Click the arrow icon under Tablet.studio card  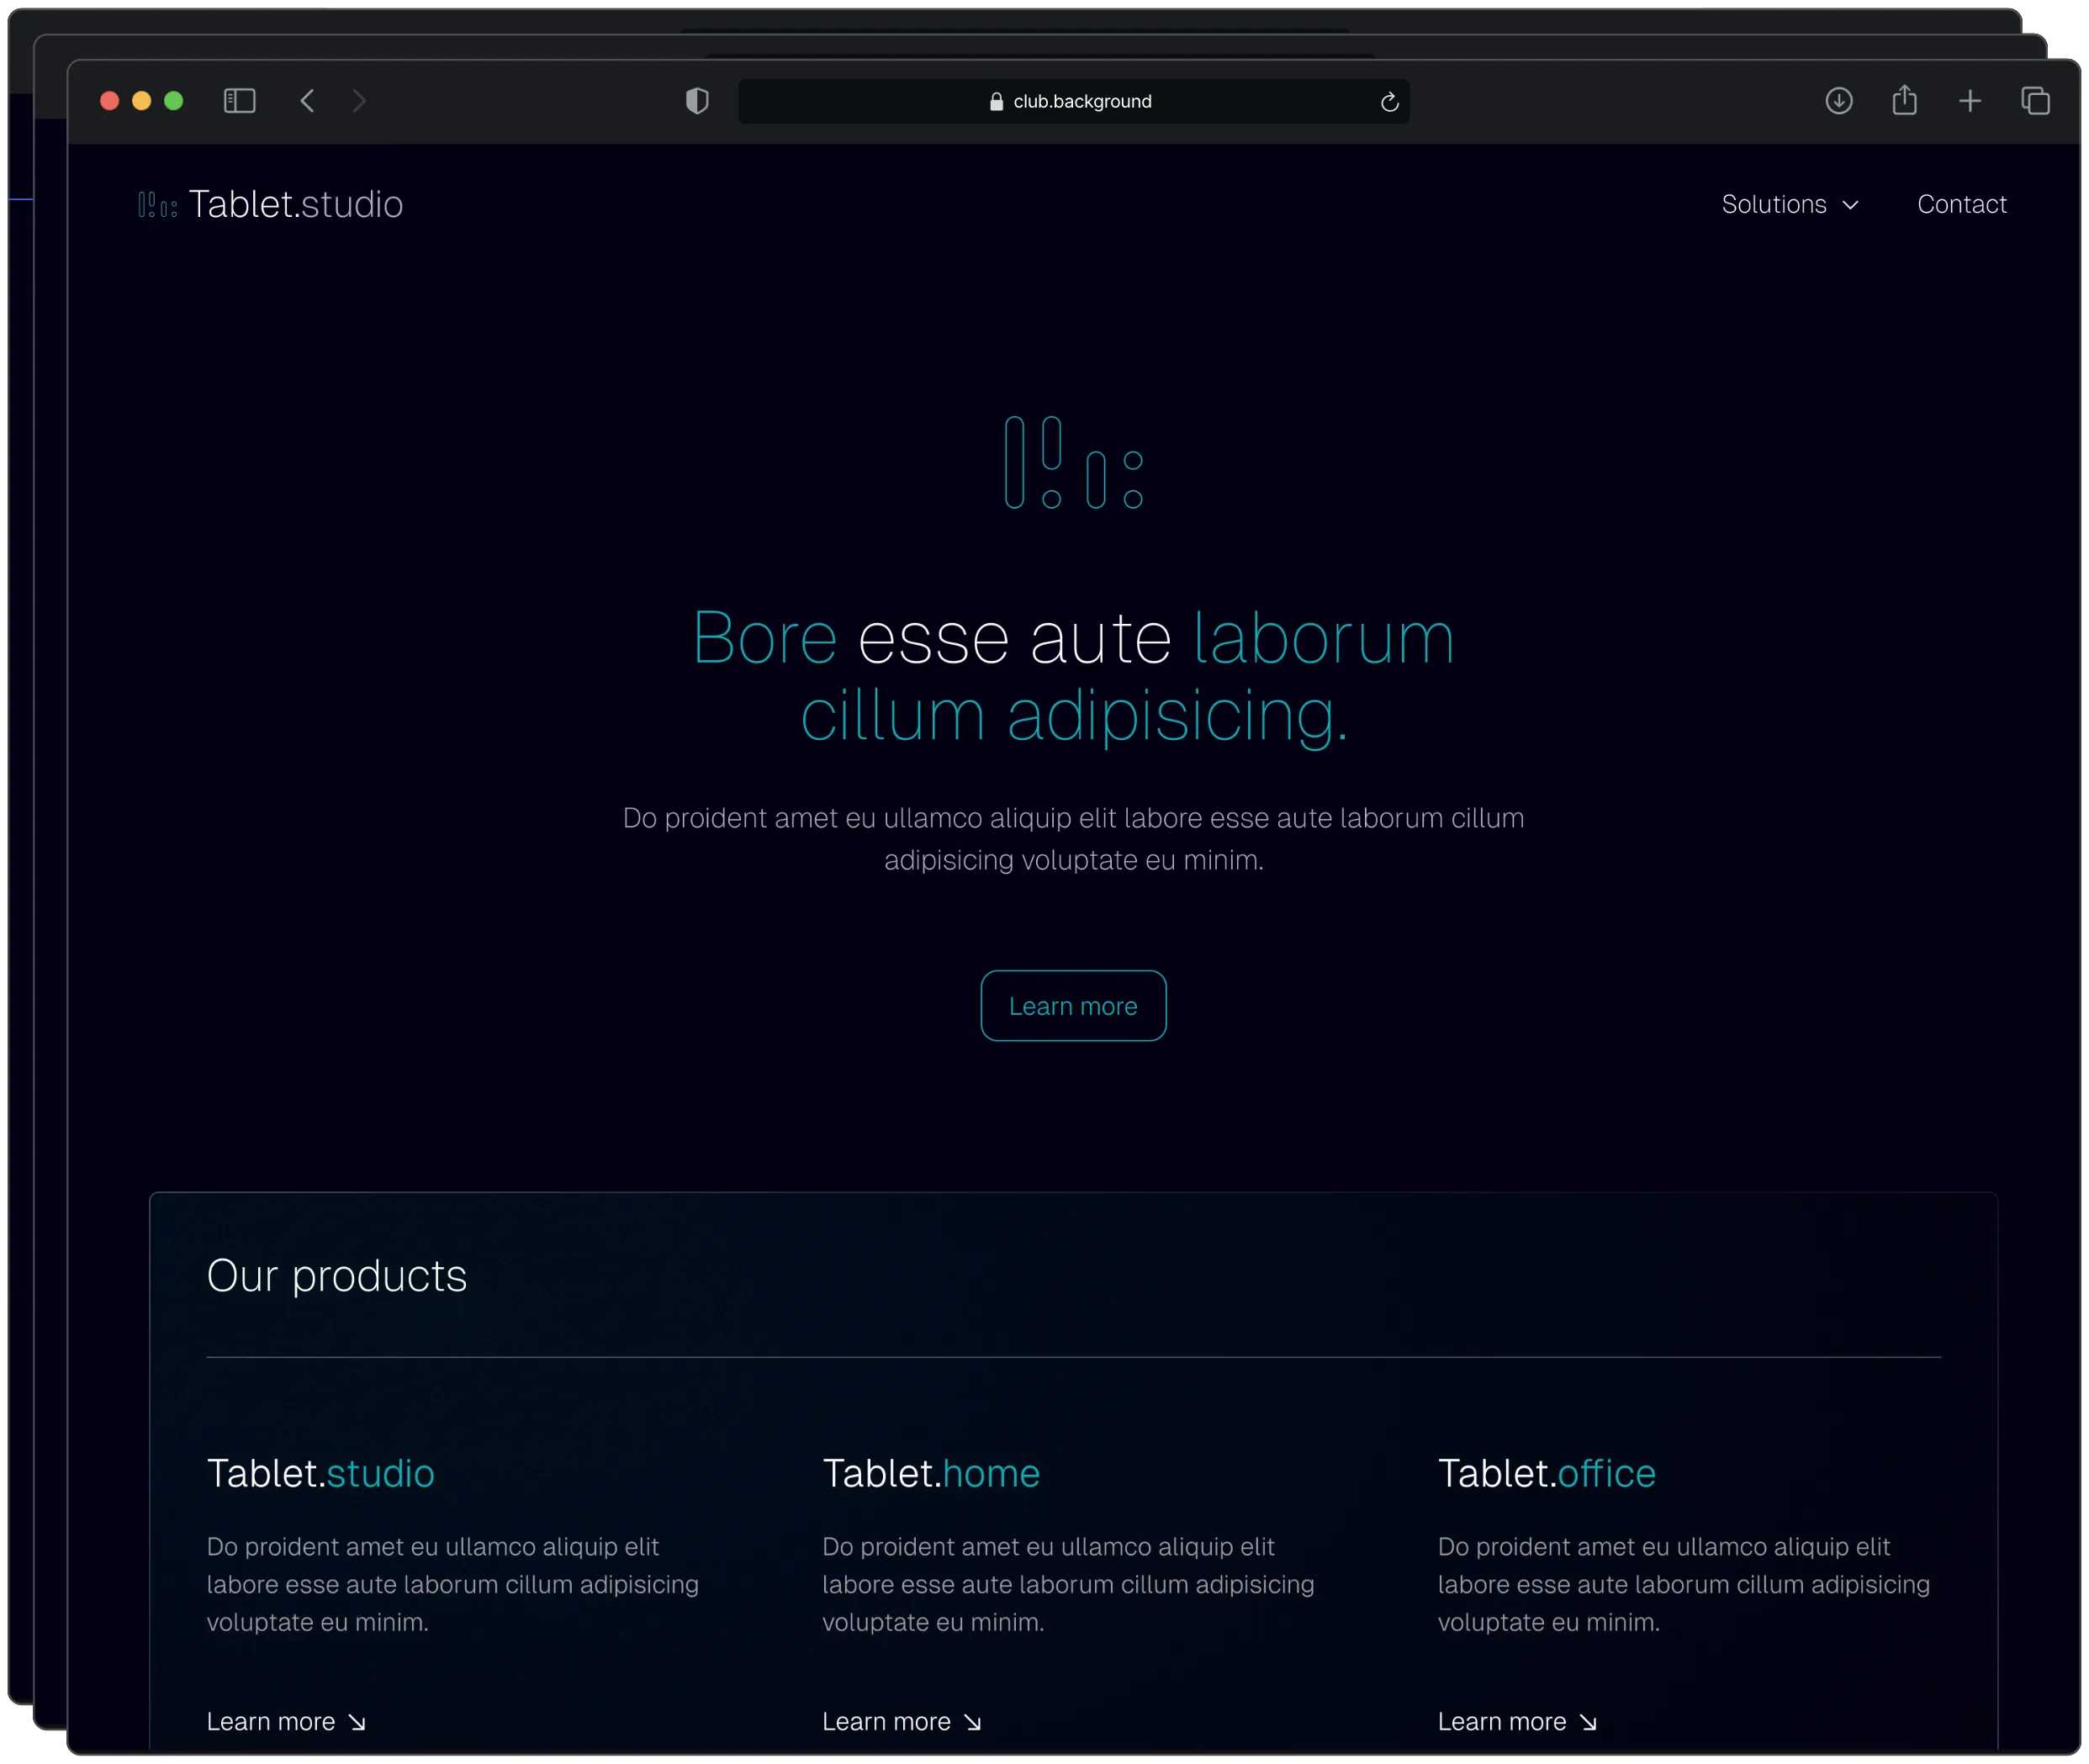(x=357, y=1722)
